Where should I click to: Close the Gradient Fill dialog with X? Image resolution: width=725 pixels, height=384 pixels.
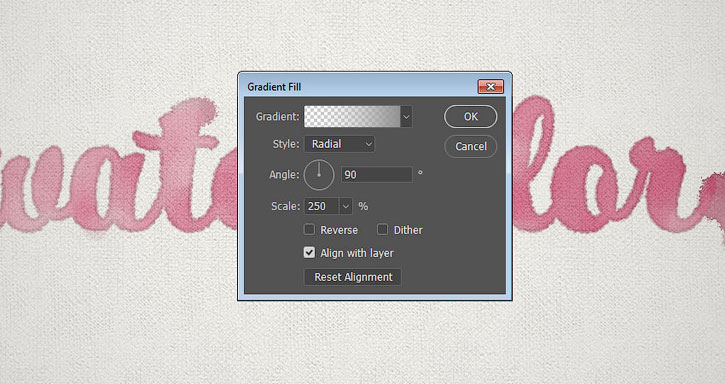pyautogui.click(x=491, y=87)
